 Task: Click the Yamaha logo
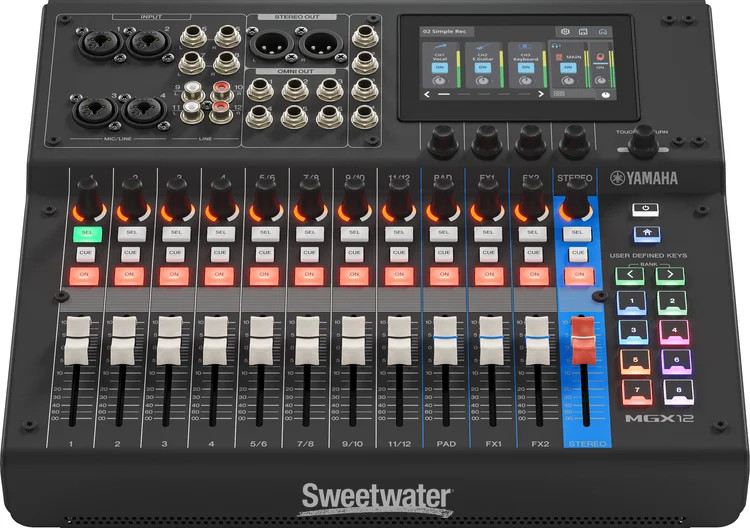pos(644,178)
